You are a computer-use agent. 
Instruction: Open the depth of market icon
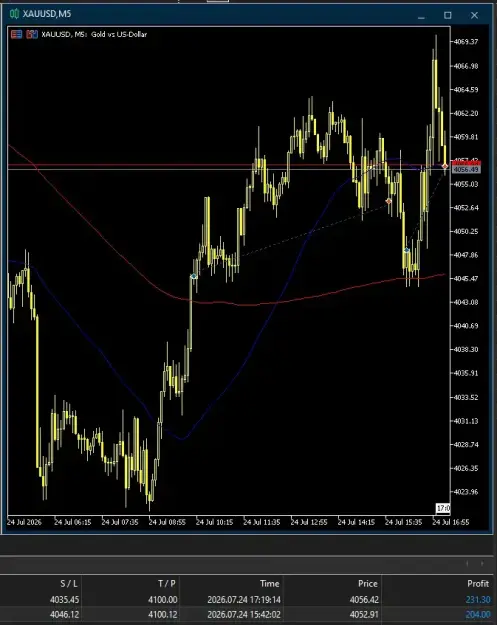(x=32, y=34)
